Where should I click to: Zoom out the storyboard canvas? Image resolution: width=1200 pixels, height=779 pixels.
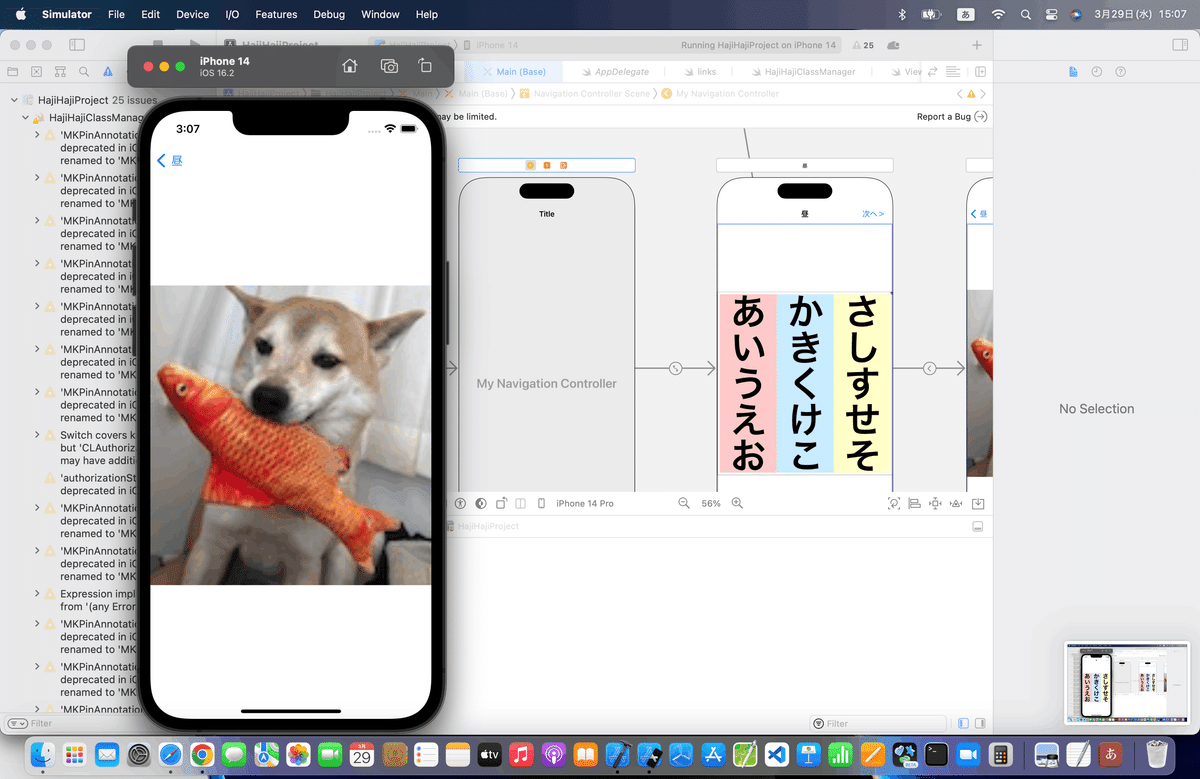[x=684, y=503]
